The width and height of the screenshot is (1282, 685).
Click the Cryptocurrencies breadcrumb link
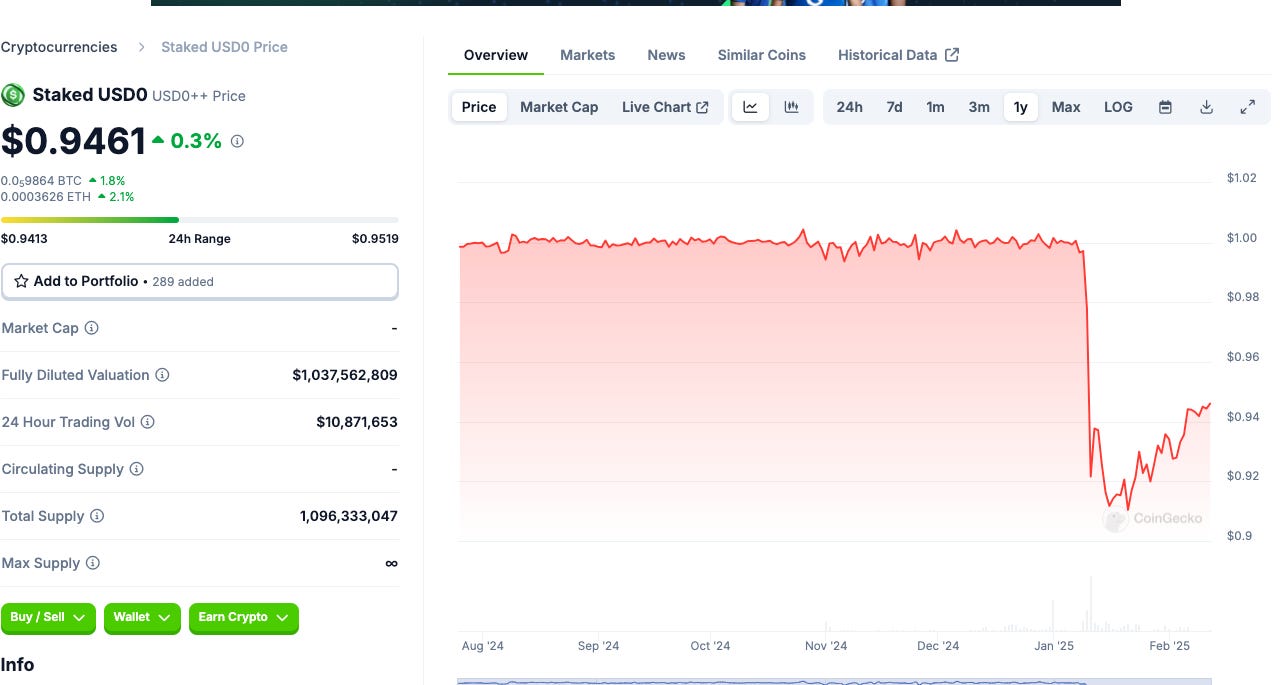pos(59,46)
